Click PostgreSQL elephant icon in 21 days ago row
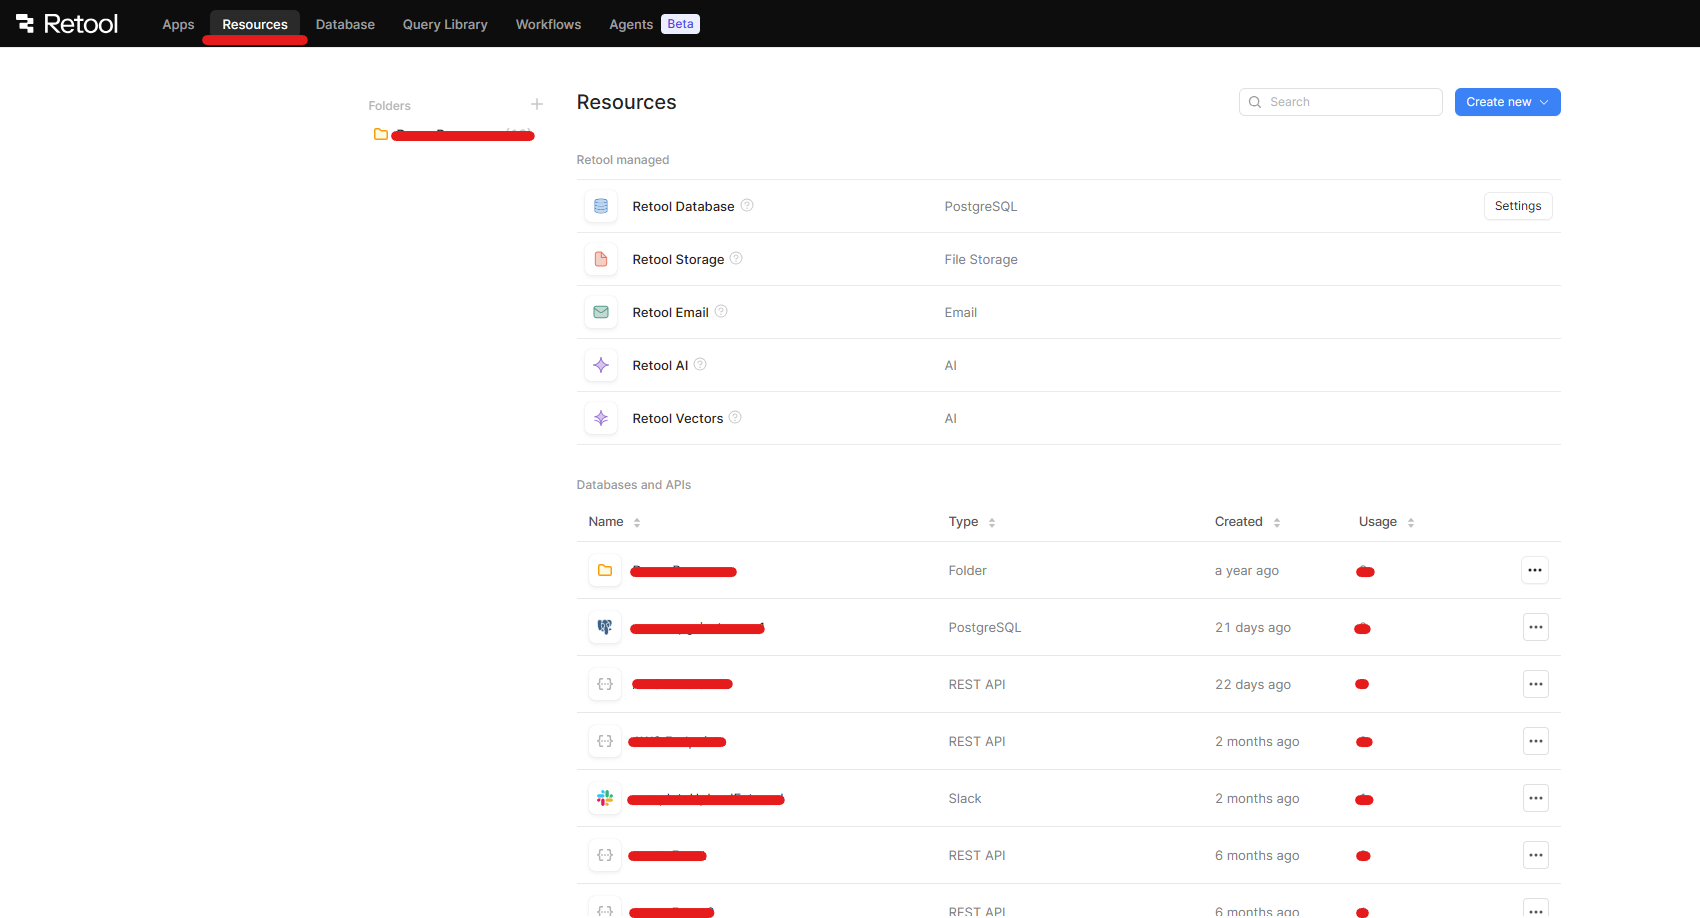1700x918 pixels. [x=605, y=627]
